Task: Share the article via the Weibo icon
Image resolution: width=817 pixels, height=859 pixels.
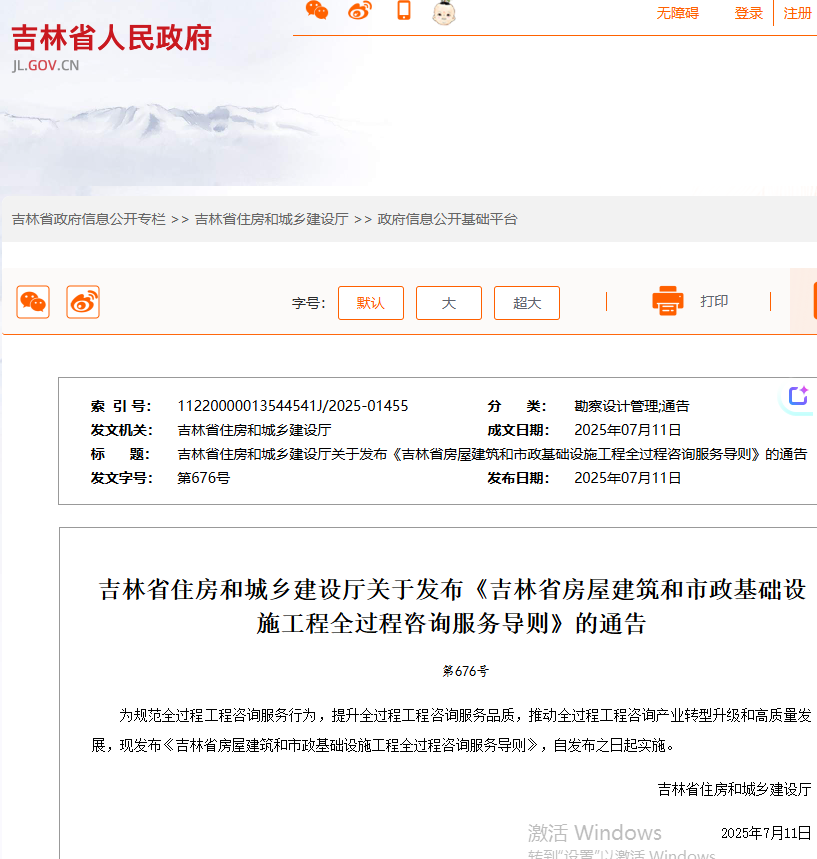Action: [83, 302]
